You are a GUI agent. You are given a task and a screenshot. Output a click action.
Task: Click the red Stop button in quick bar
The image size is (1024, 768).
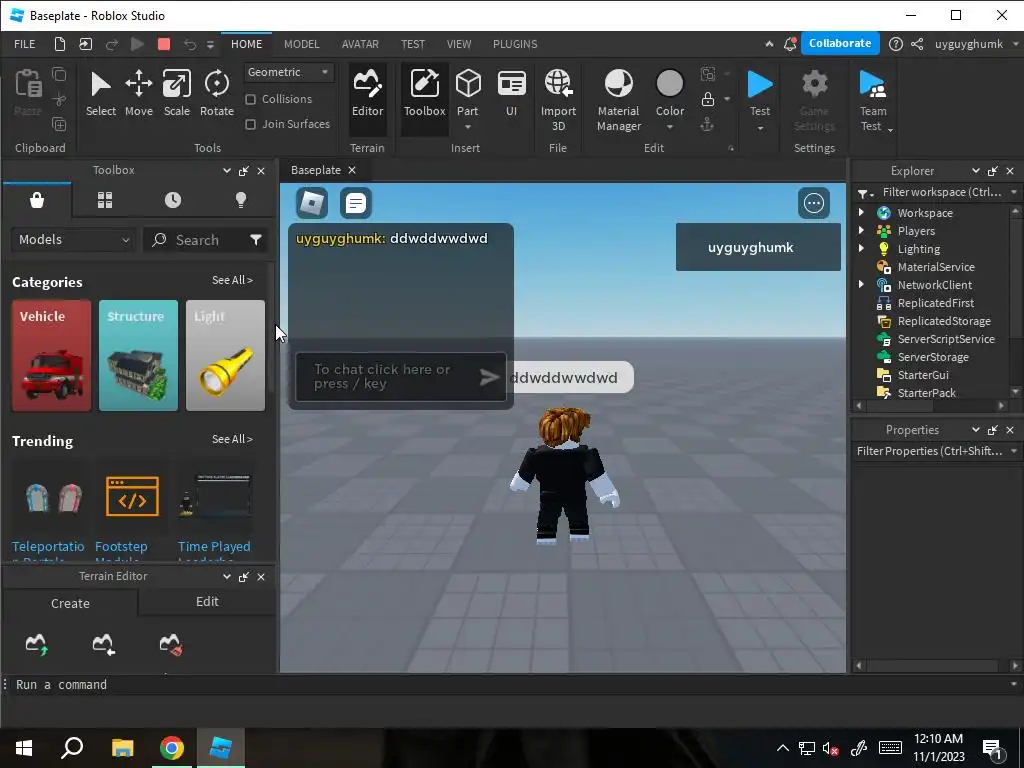(164, 44)
